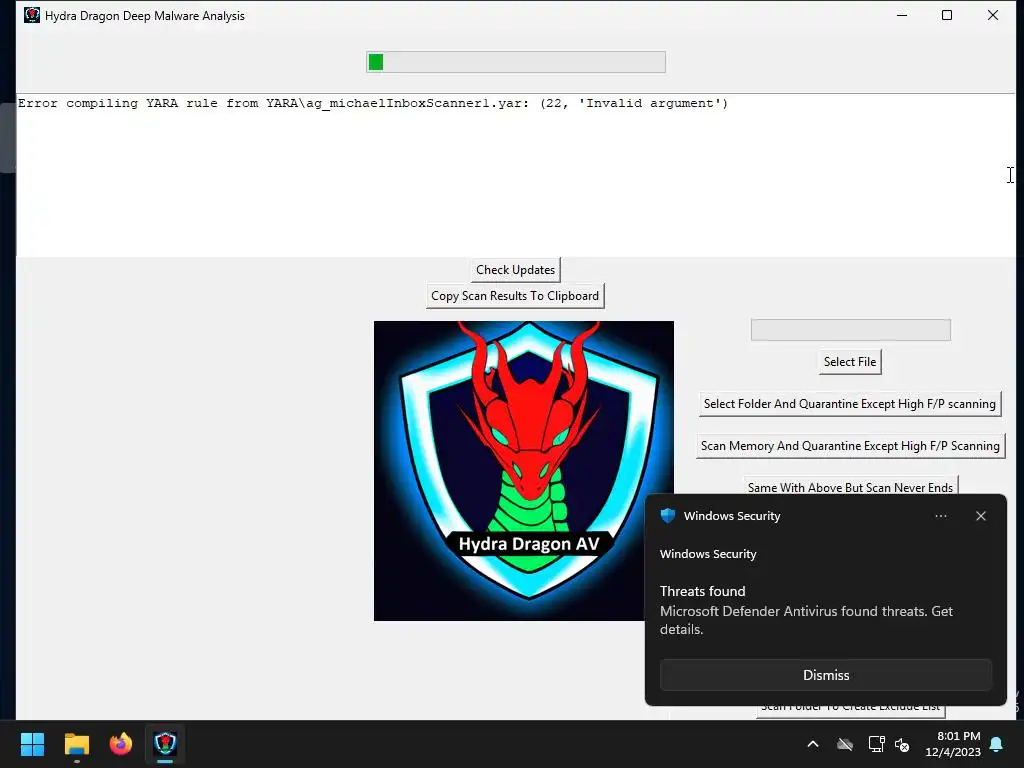Click the Check Updates button
This screenshot has width=1024, height=768.
coord(515,270)
